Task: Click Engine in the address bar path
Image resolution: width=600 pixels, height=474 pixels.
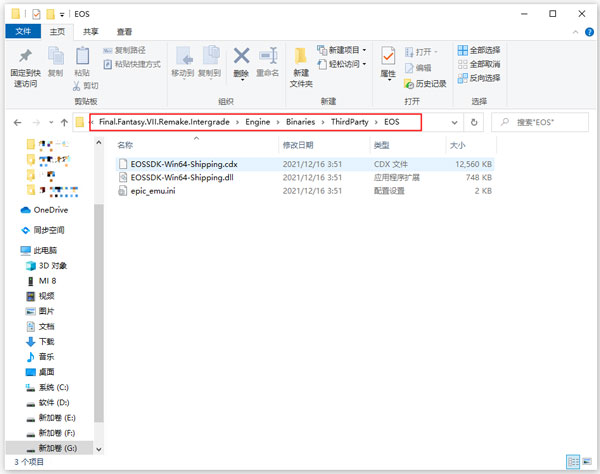Action: (258, 122)
